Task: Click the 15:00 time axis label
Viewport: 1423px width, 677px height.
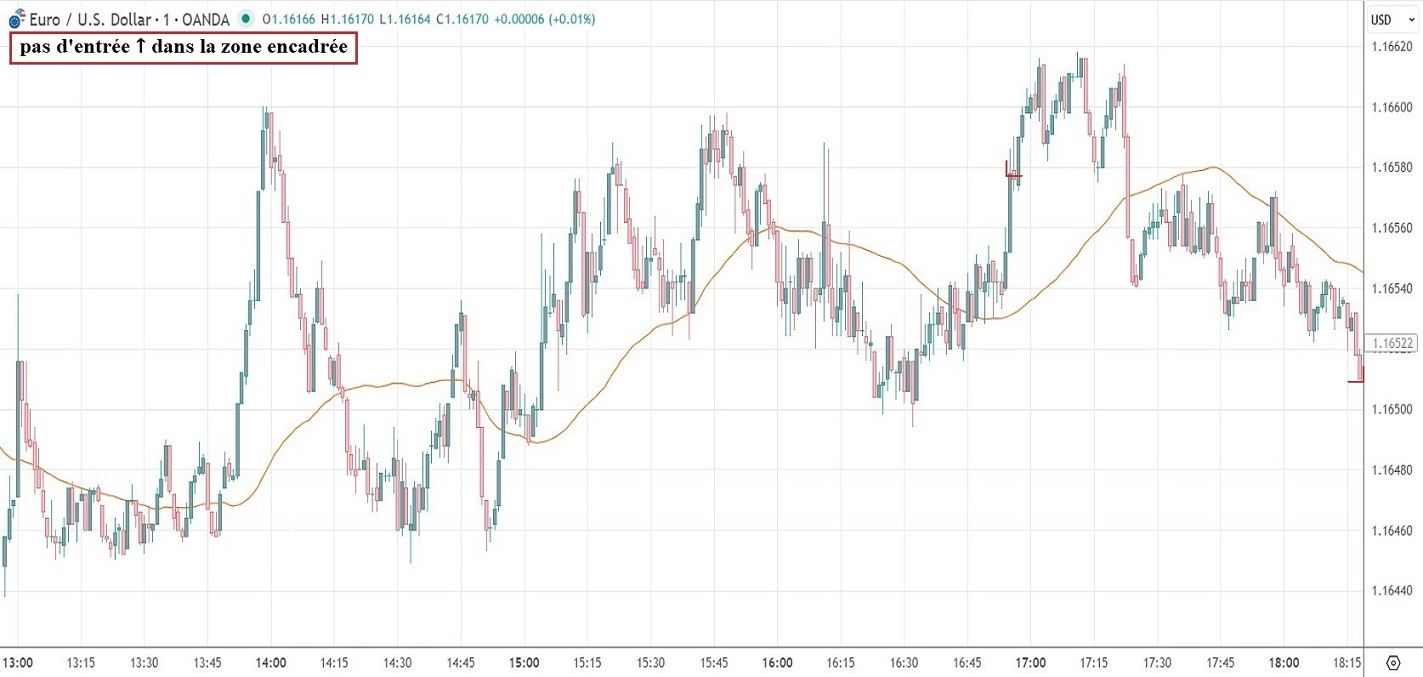Action: coord(524,663)
